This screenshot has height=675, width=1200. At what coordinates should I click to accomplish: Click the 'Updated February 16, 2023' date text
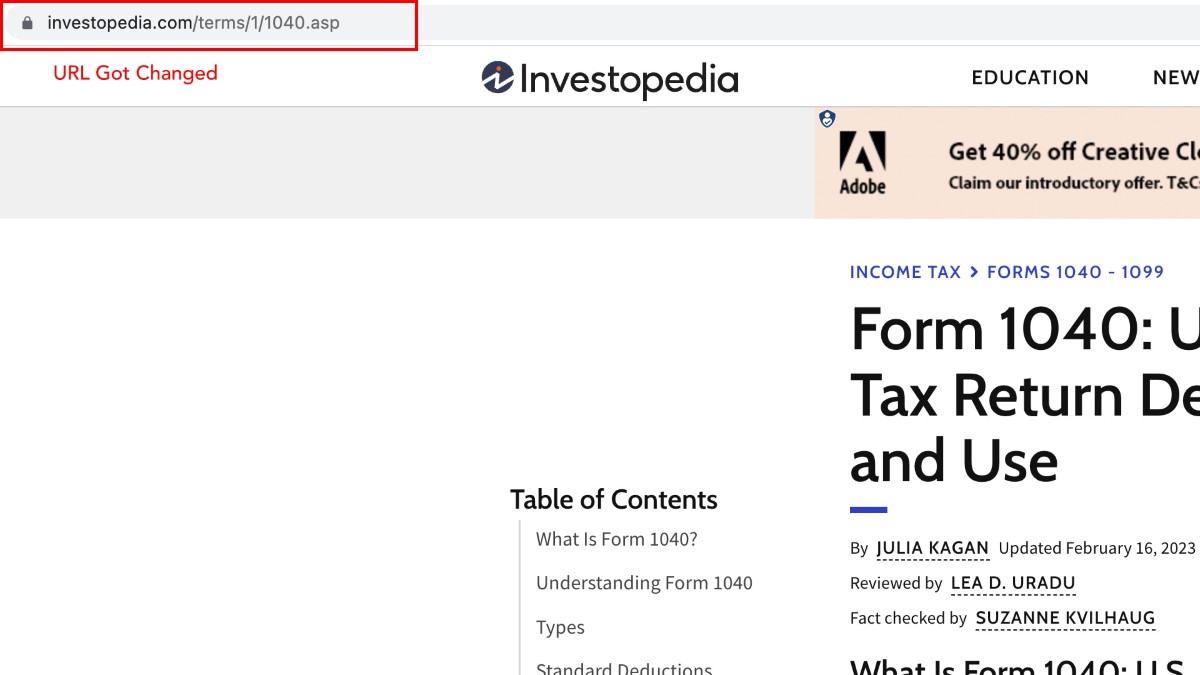1097,548
